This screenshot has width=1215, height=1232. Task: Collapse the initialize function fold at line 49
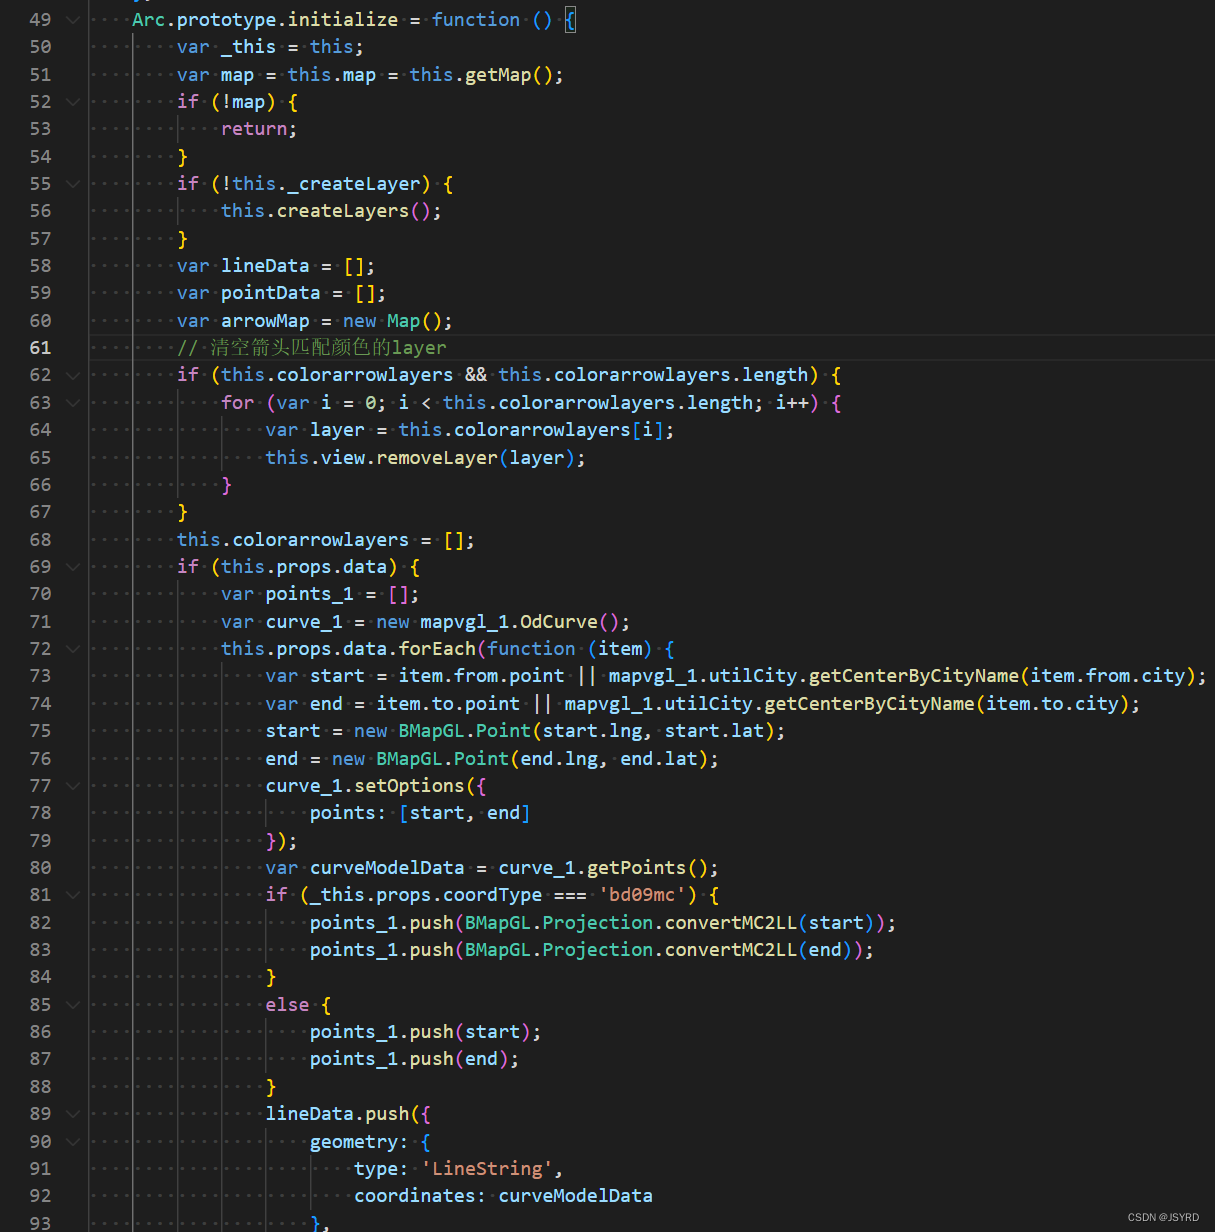pos(72,20)
